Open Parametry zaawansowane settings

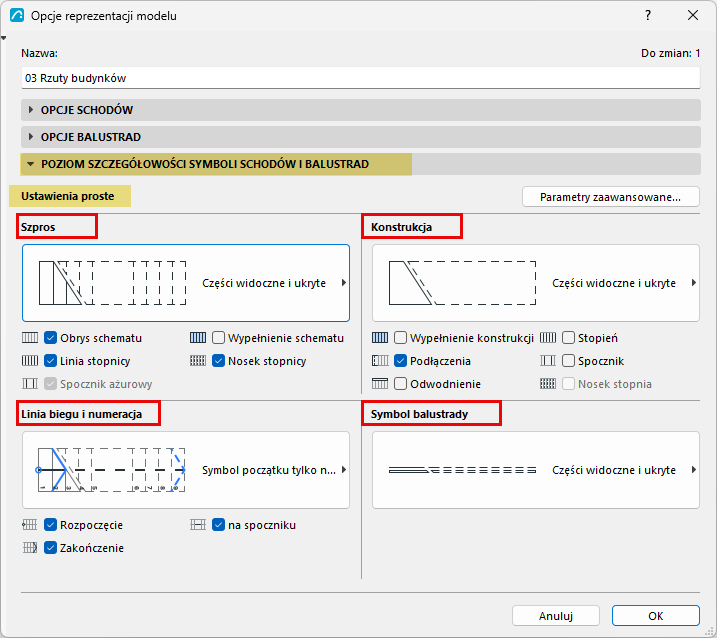coord(611,197)
